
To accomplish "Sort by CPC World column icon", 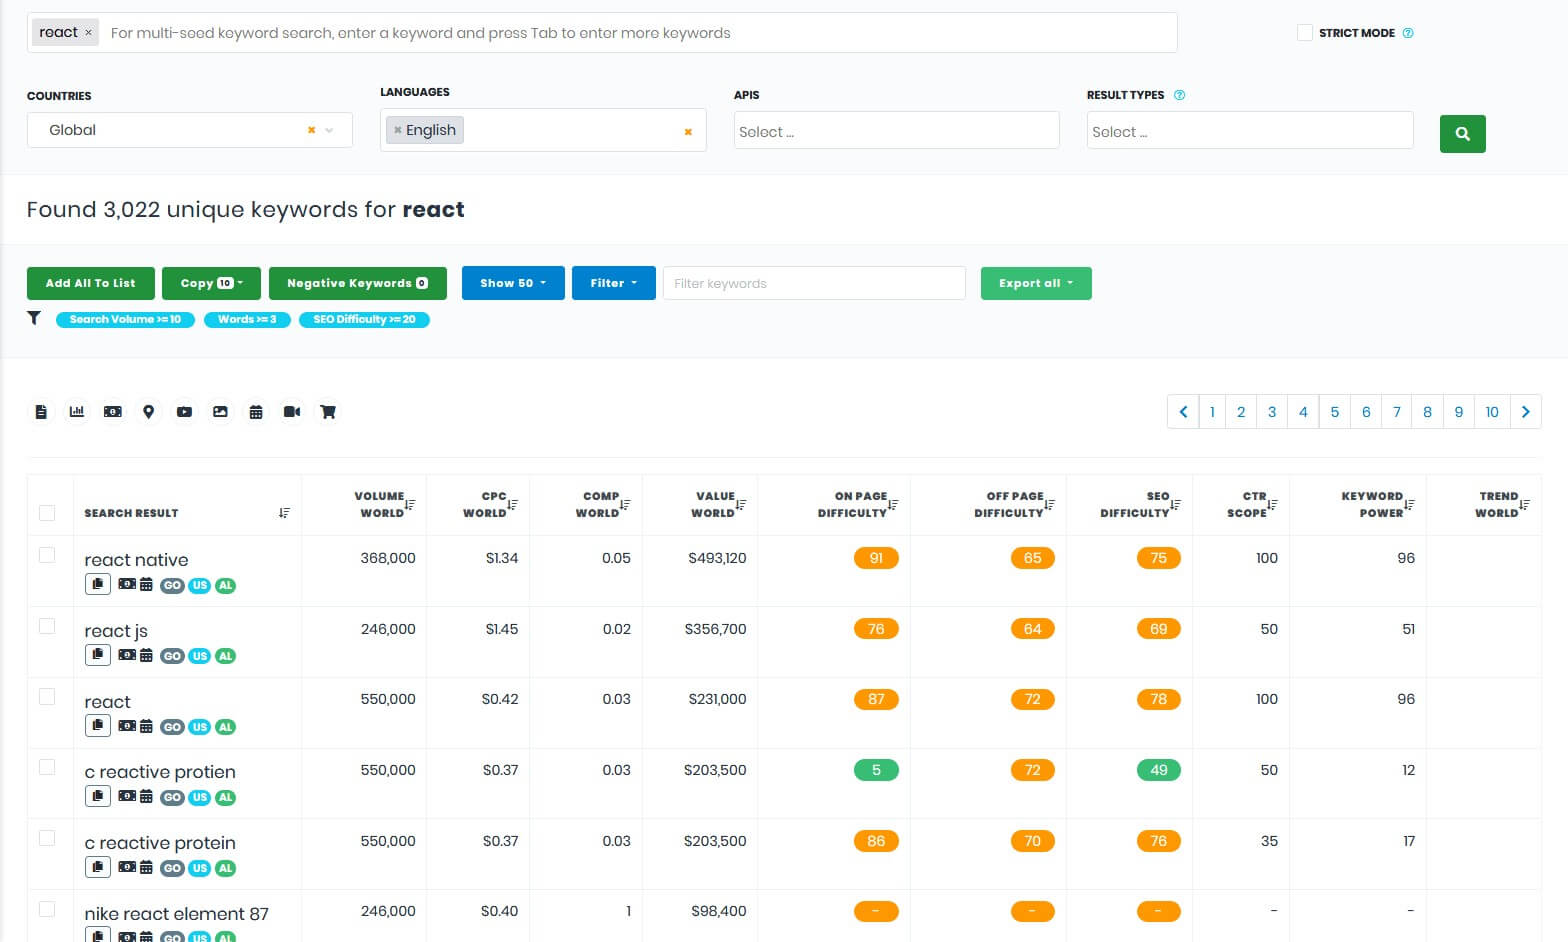I will [512, 505].
